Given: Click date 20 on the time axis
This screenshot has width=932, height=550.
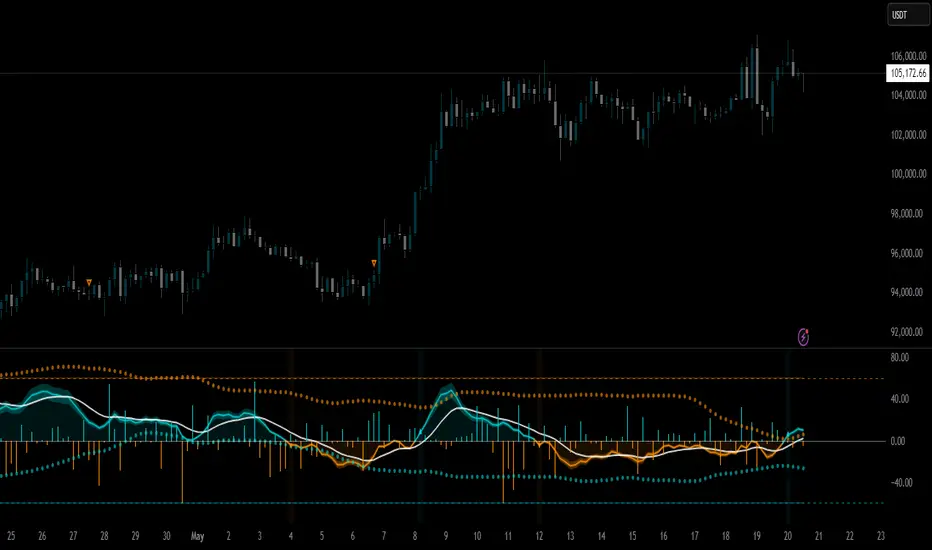Looking at the screenshot, I should click(x=788, y=536).
